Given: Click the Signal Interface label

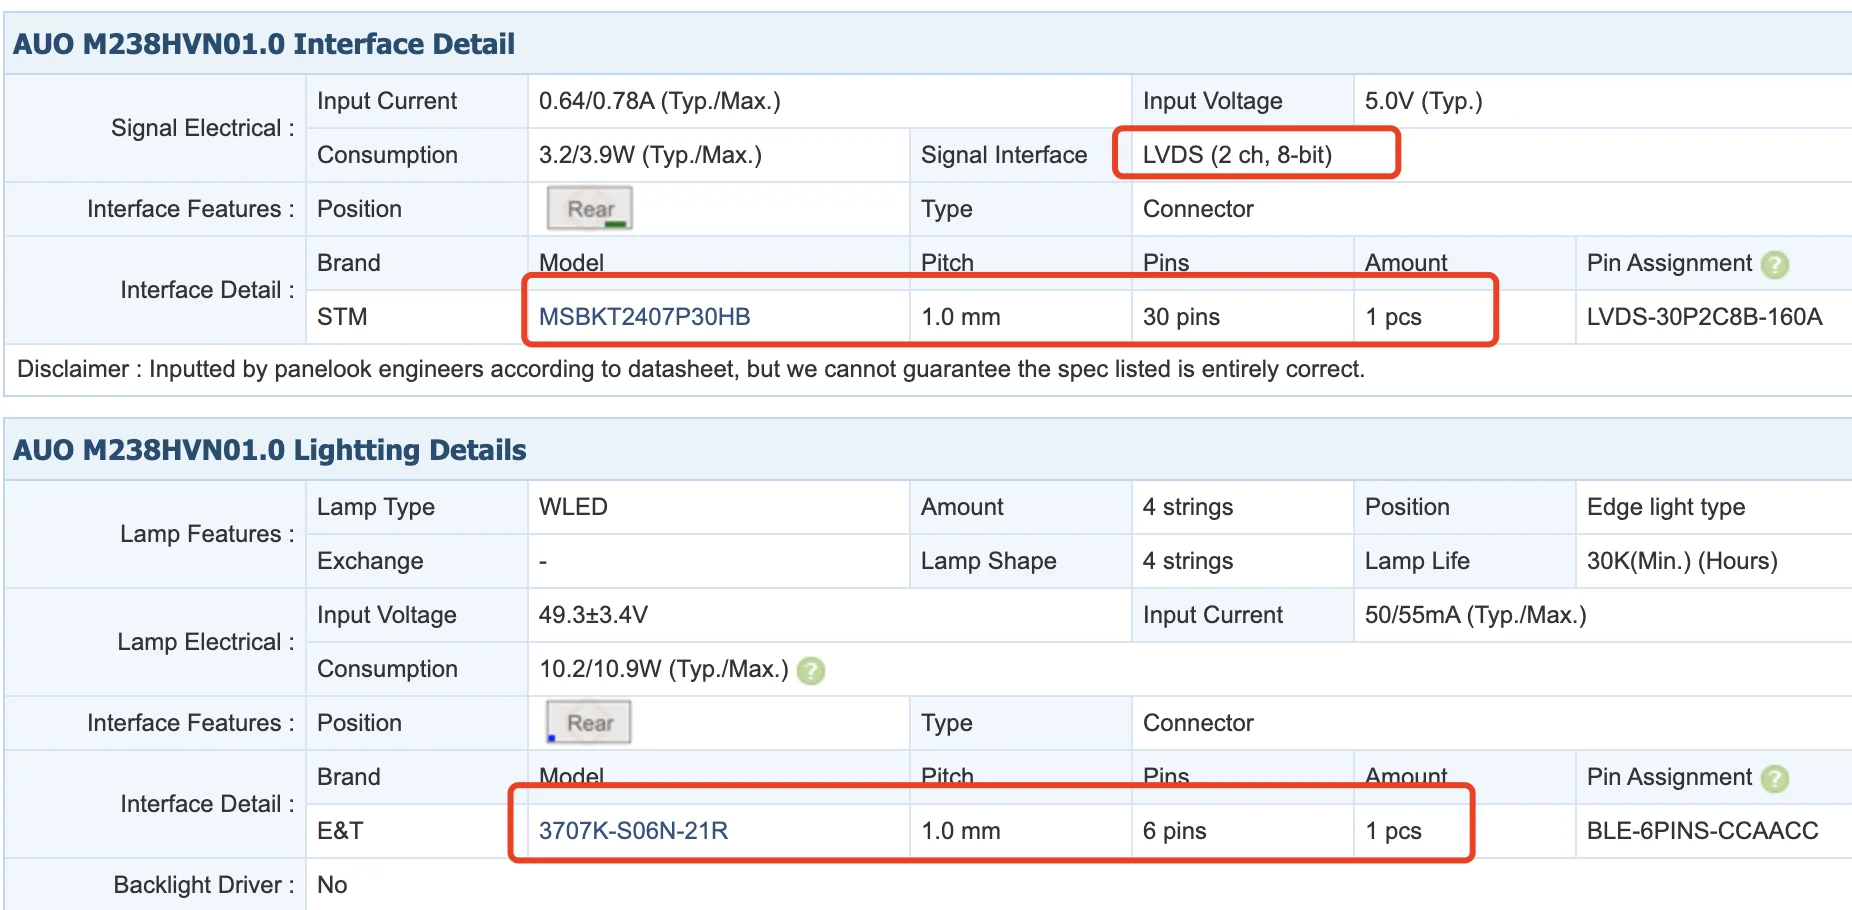Looking at the screenshot, I should point(1004,155).
